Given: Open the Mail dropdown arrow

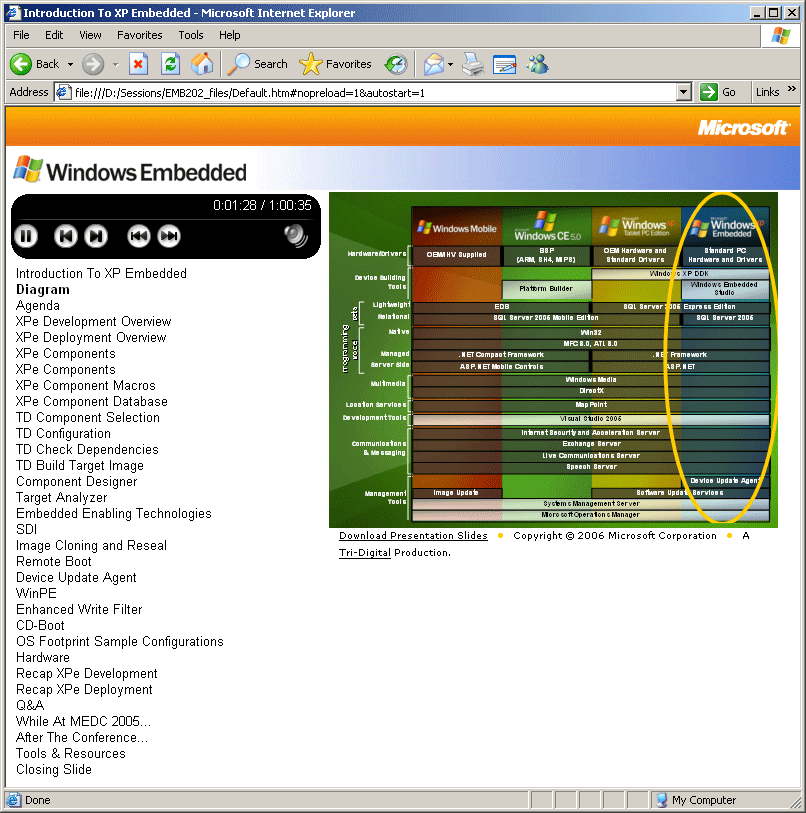Looking at the screenshot, I should pyautogui.click(x=450, y=64).
